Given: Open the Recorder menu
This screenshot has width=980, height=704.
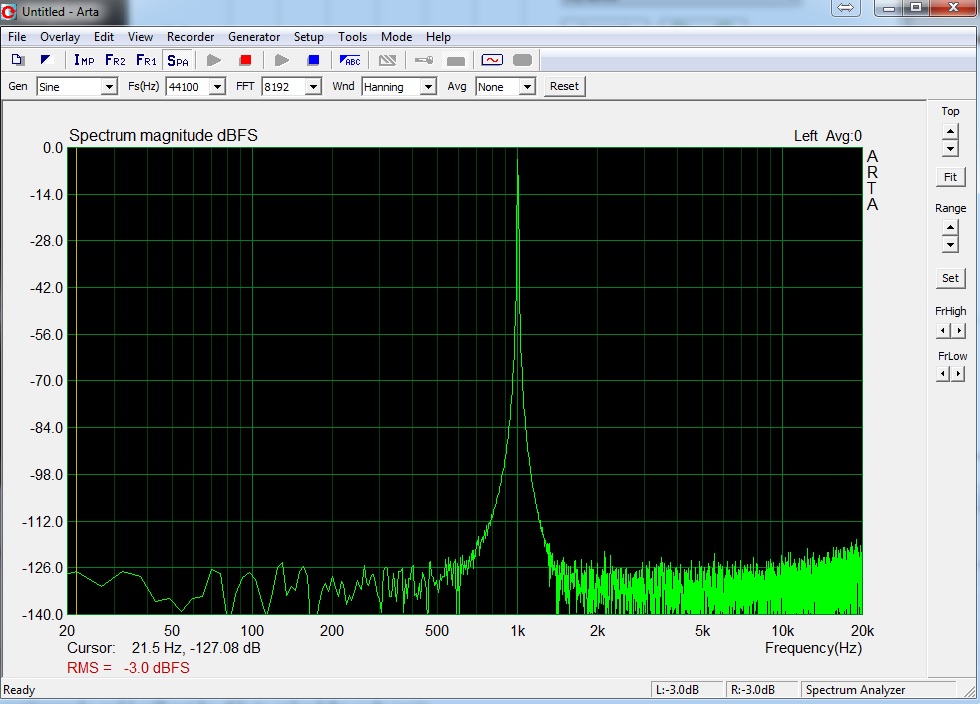Looking at the screenshot, I should (191, 37).
